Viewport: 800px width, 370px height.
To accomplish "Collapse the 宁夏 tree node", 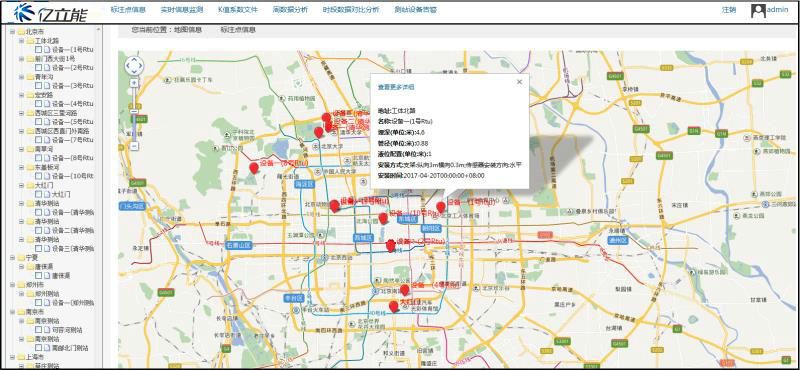I will click(x=13, y=258).
